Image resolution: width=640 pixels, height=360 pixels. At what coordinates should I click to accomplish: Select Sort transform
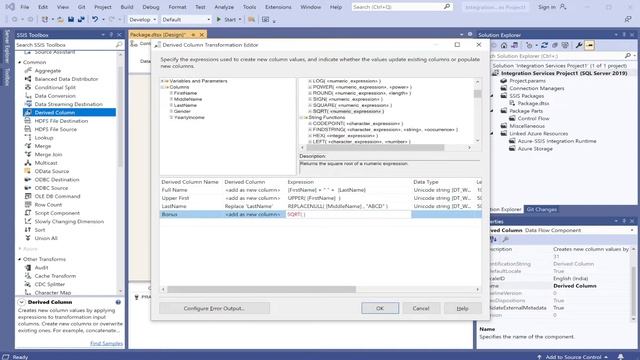[x=40, y=230]
